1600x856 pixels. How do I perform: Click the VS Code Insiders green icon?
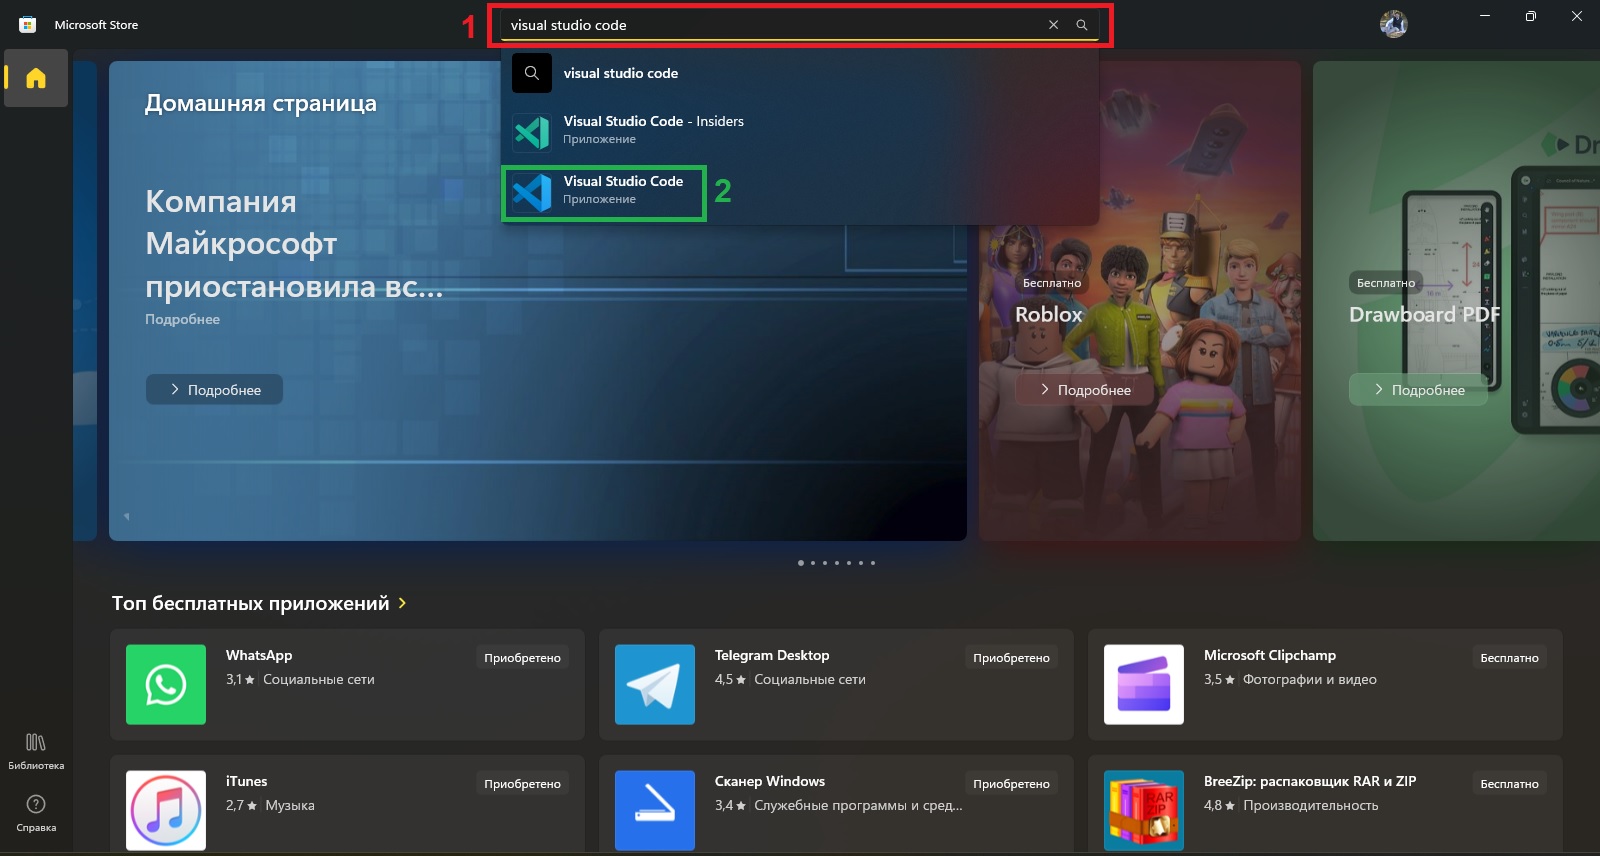(532, 132)
